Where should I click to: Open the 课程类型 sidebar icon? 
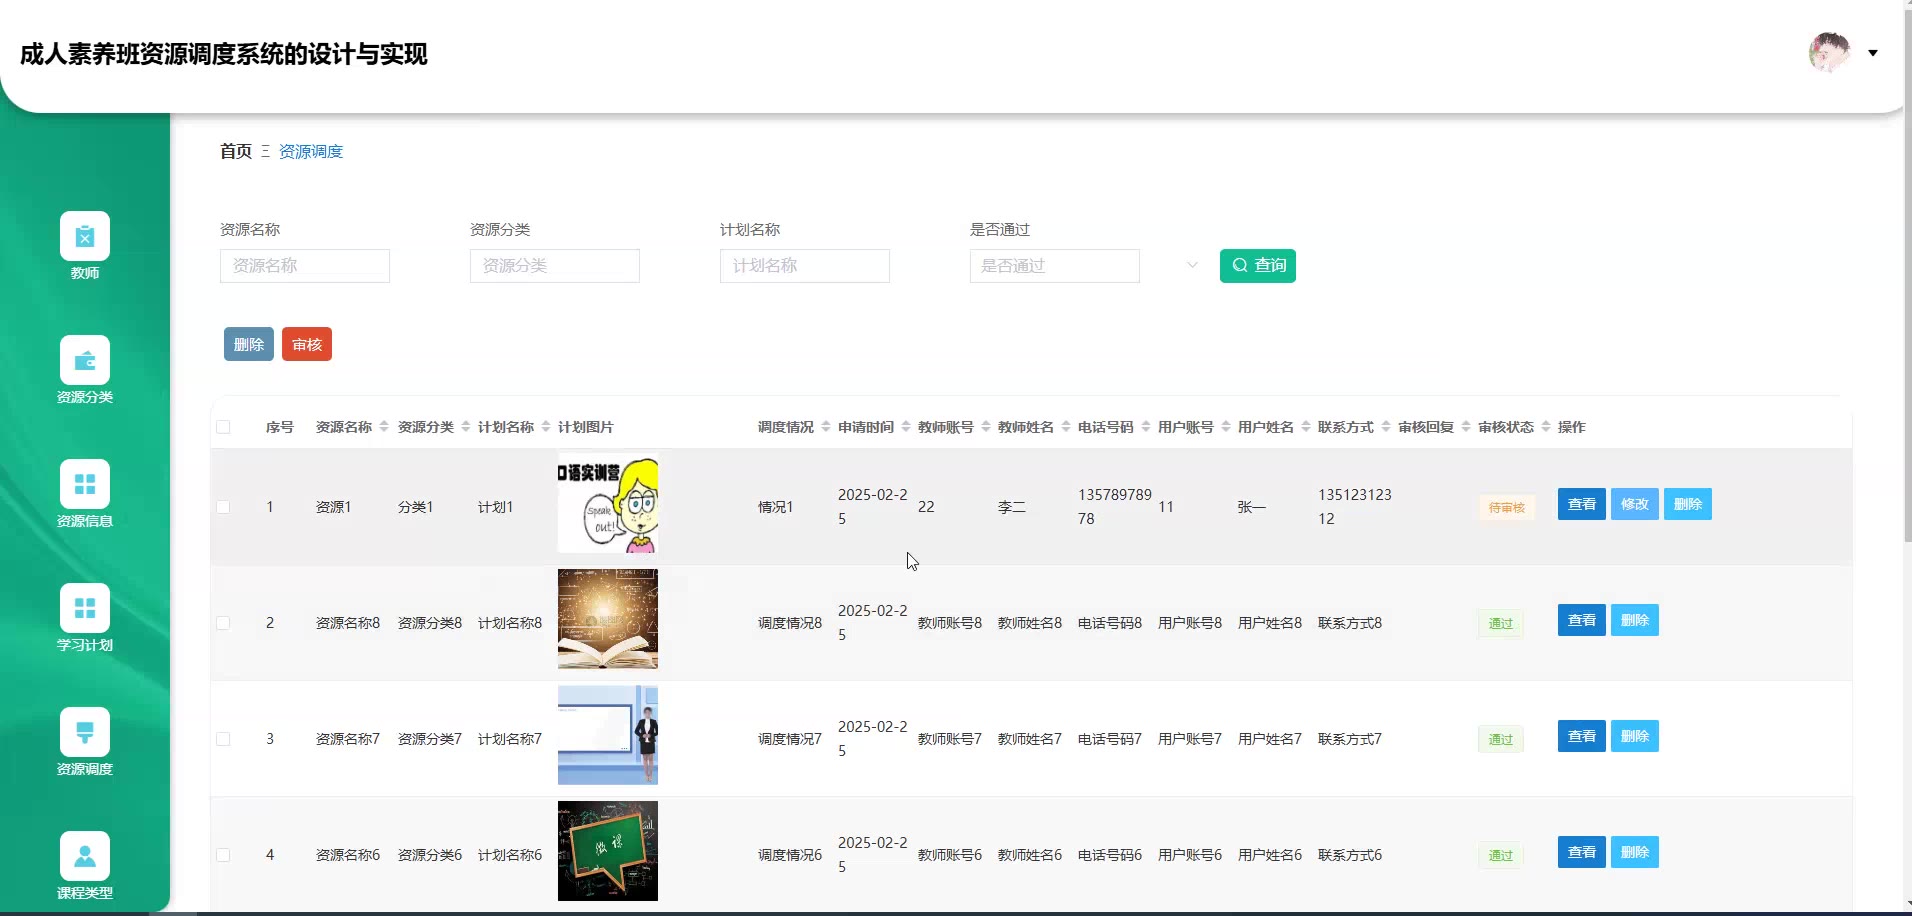(x=85, y=857)
